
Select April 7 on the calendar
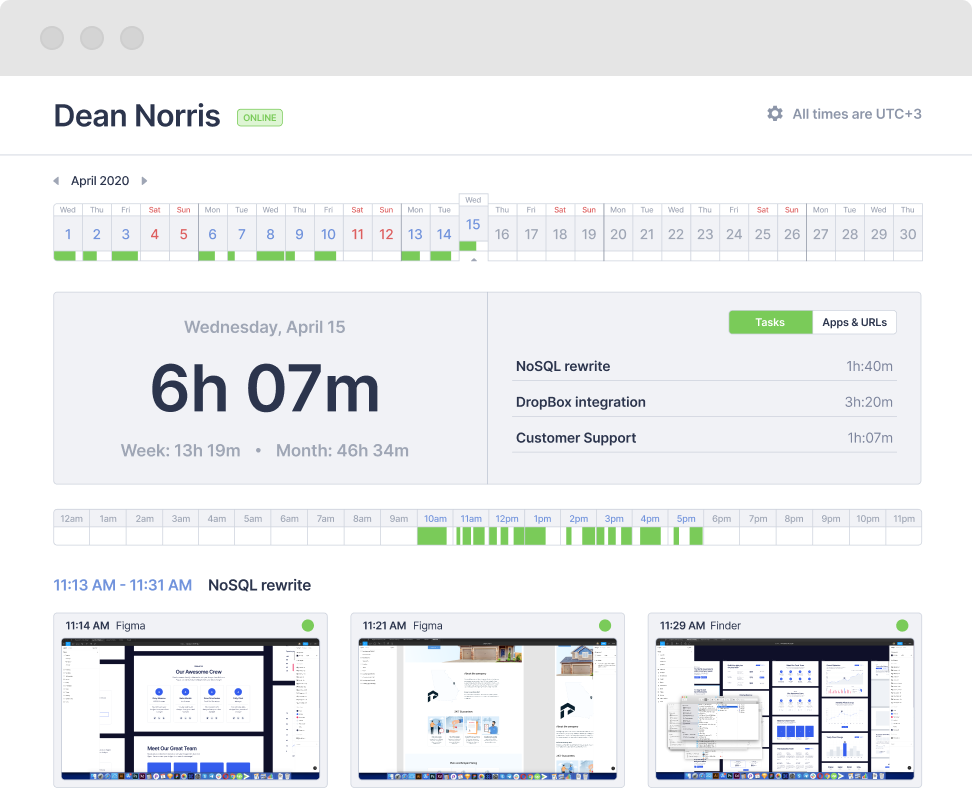point(241,233)
